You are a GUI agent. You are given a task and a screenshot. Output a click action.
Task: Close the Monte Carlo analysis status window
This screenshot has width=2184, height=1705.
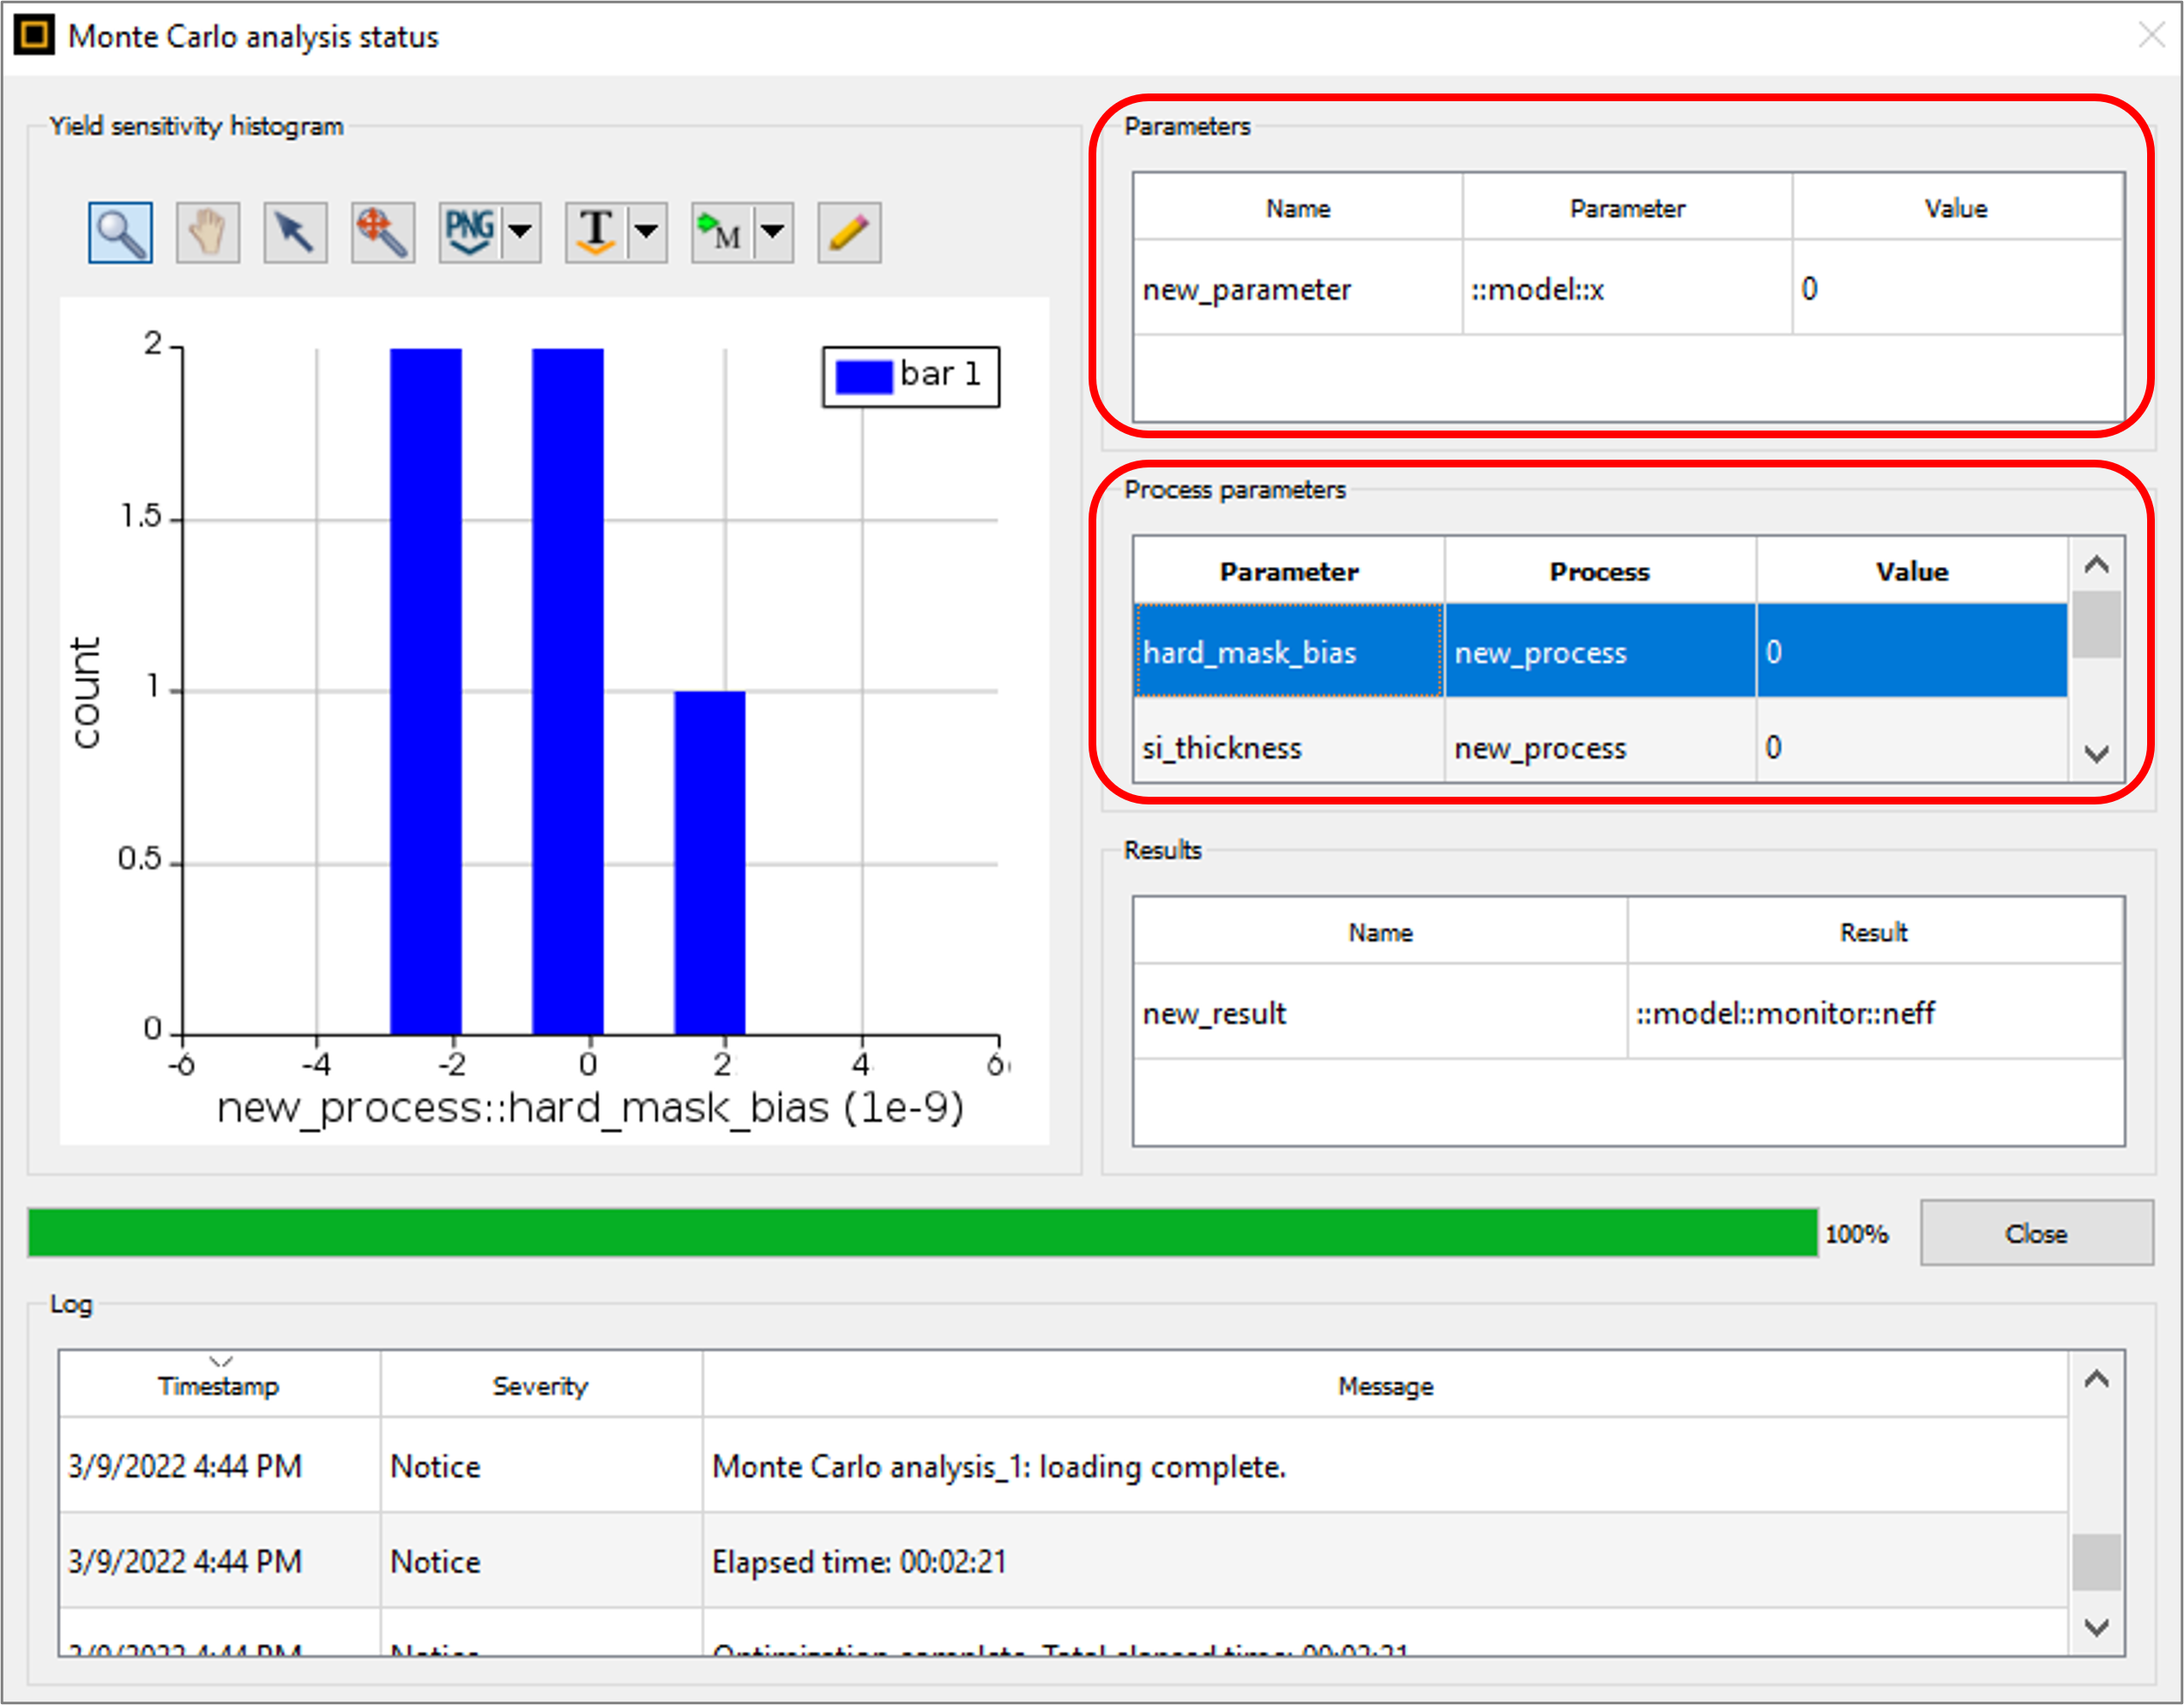tap(2150, 36)
